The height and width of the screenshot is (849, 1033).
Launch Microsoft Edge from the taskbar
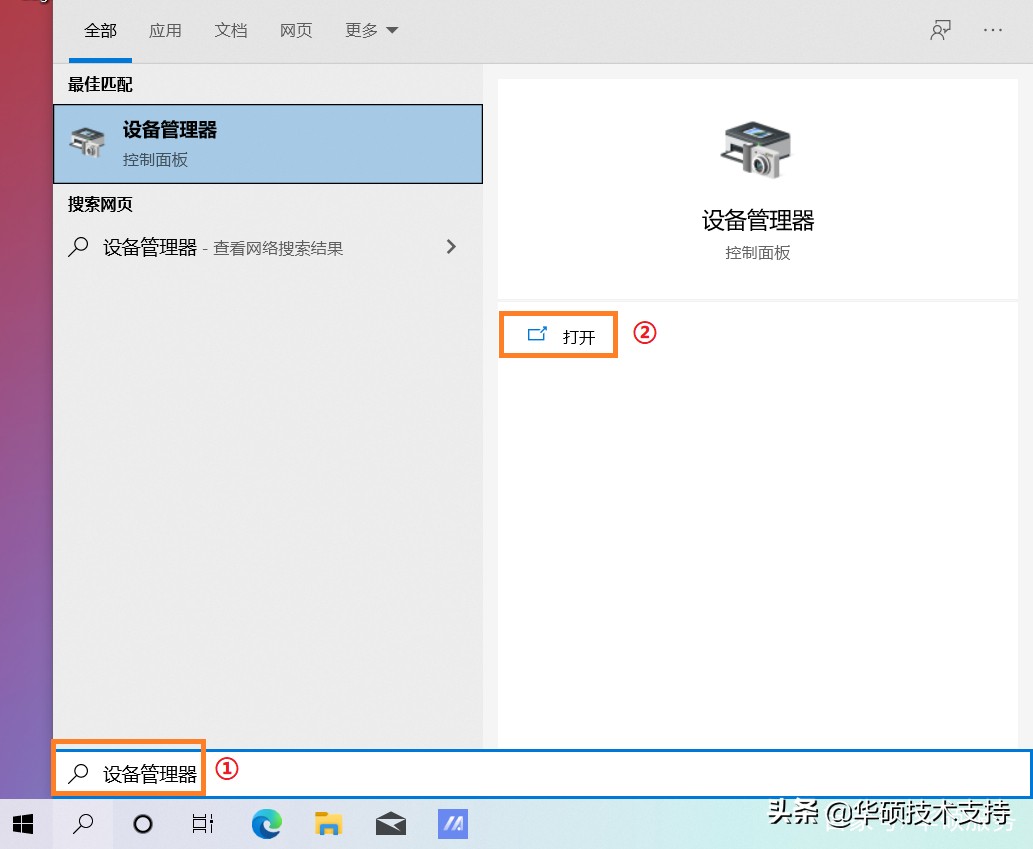tap(265, 823)
